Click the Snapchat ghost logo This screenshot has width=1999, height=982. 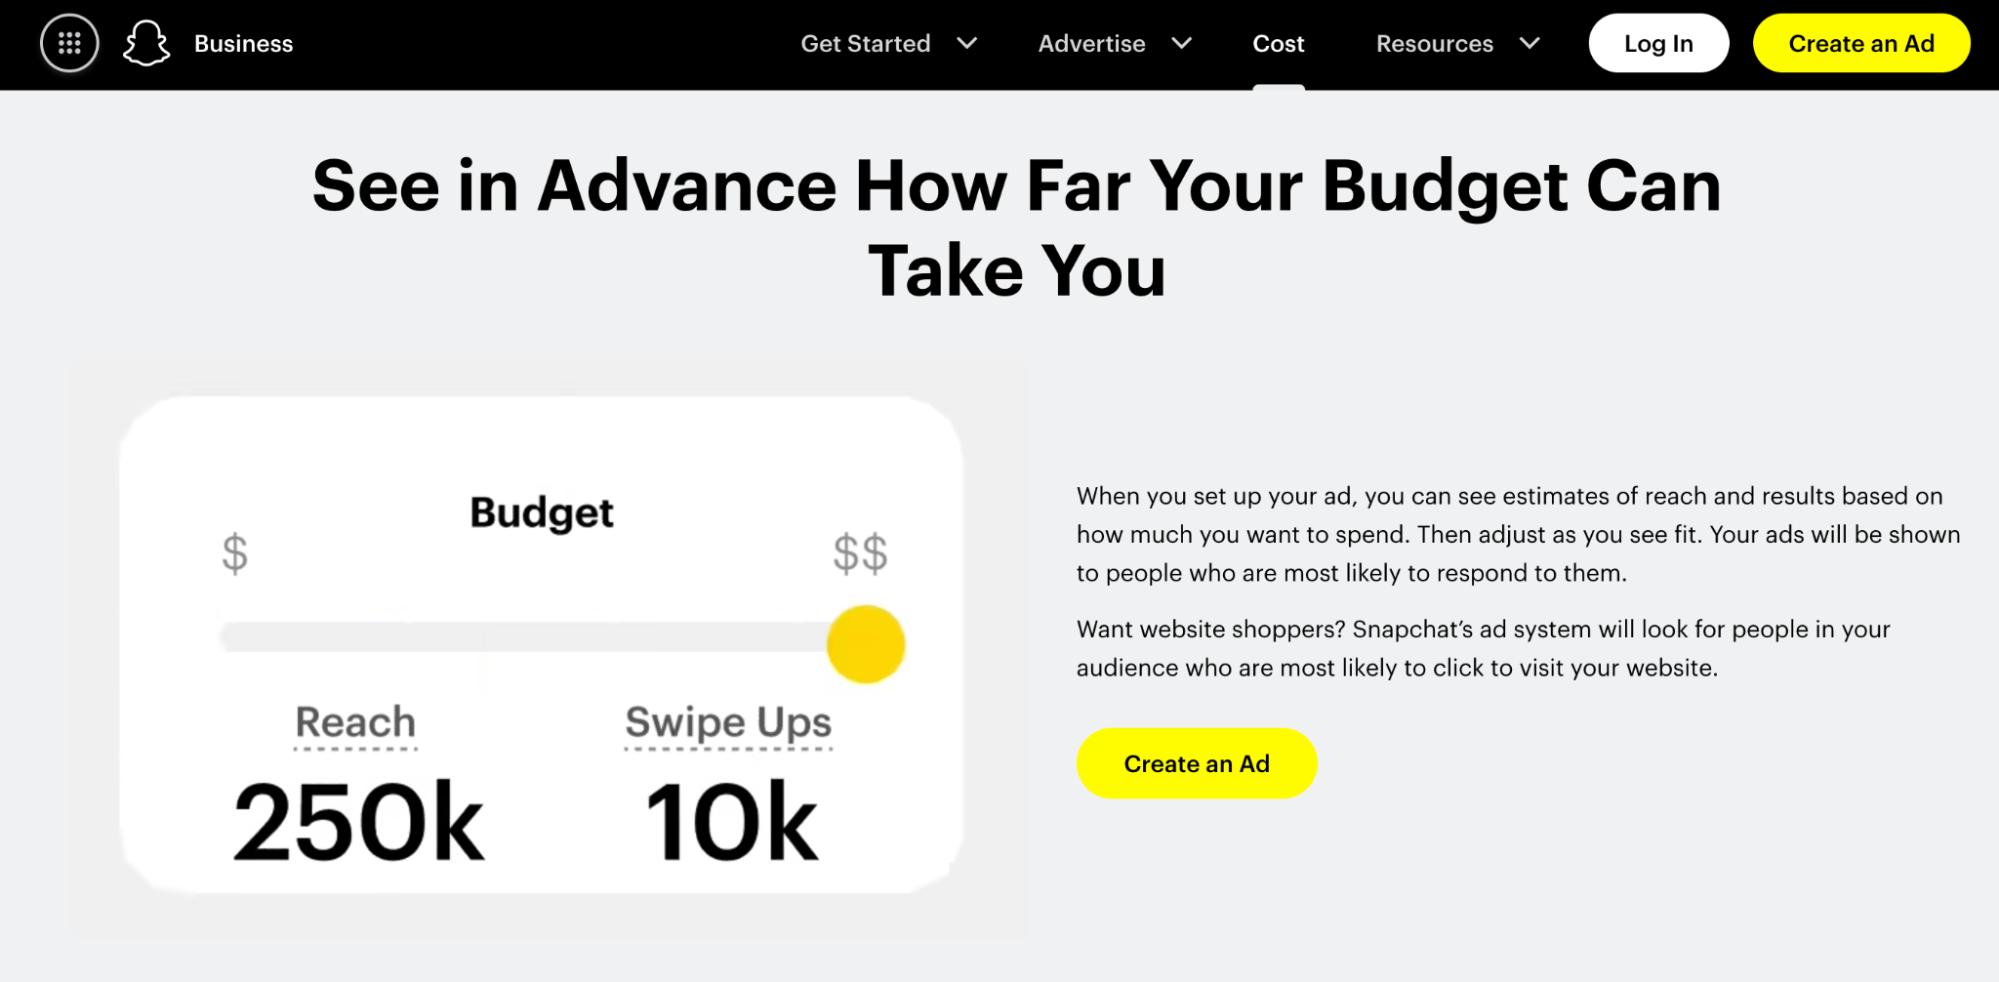click(146, 44)
